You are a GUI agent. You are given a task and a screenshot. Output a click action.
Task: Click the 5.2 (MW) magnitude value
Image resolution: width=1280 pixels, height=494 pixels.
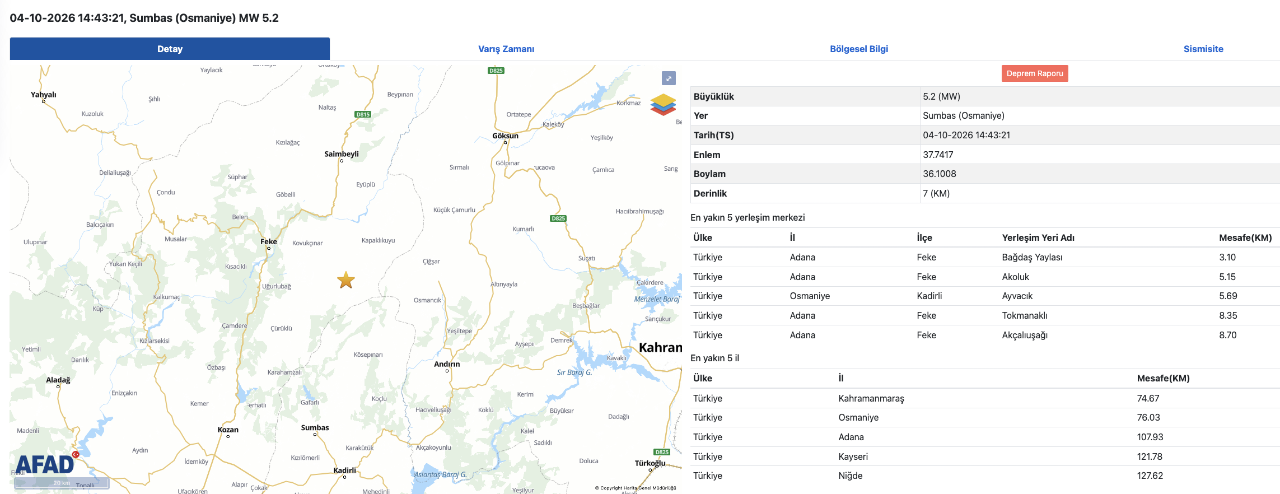pyautogui.click(x=941, y=97)
